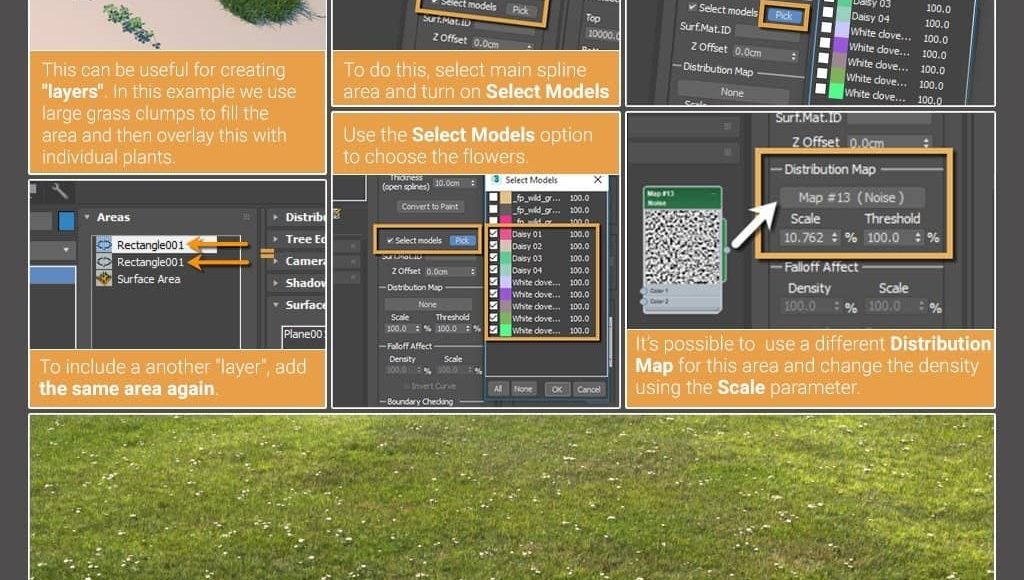
Task: Click the grip icon on Areas rollout header
Action: [x=246, y=217]
